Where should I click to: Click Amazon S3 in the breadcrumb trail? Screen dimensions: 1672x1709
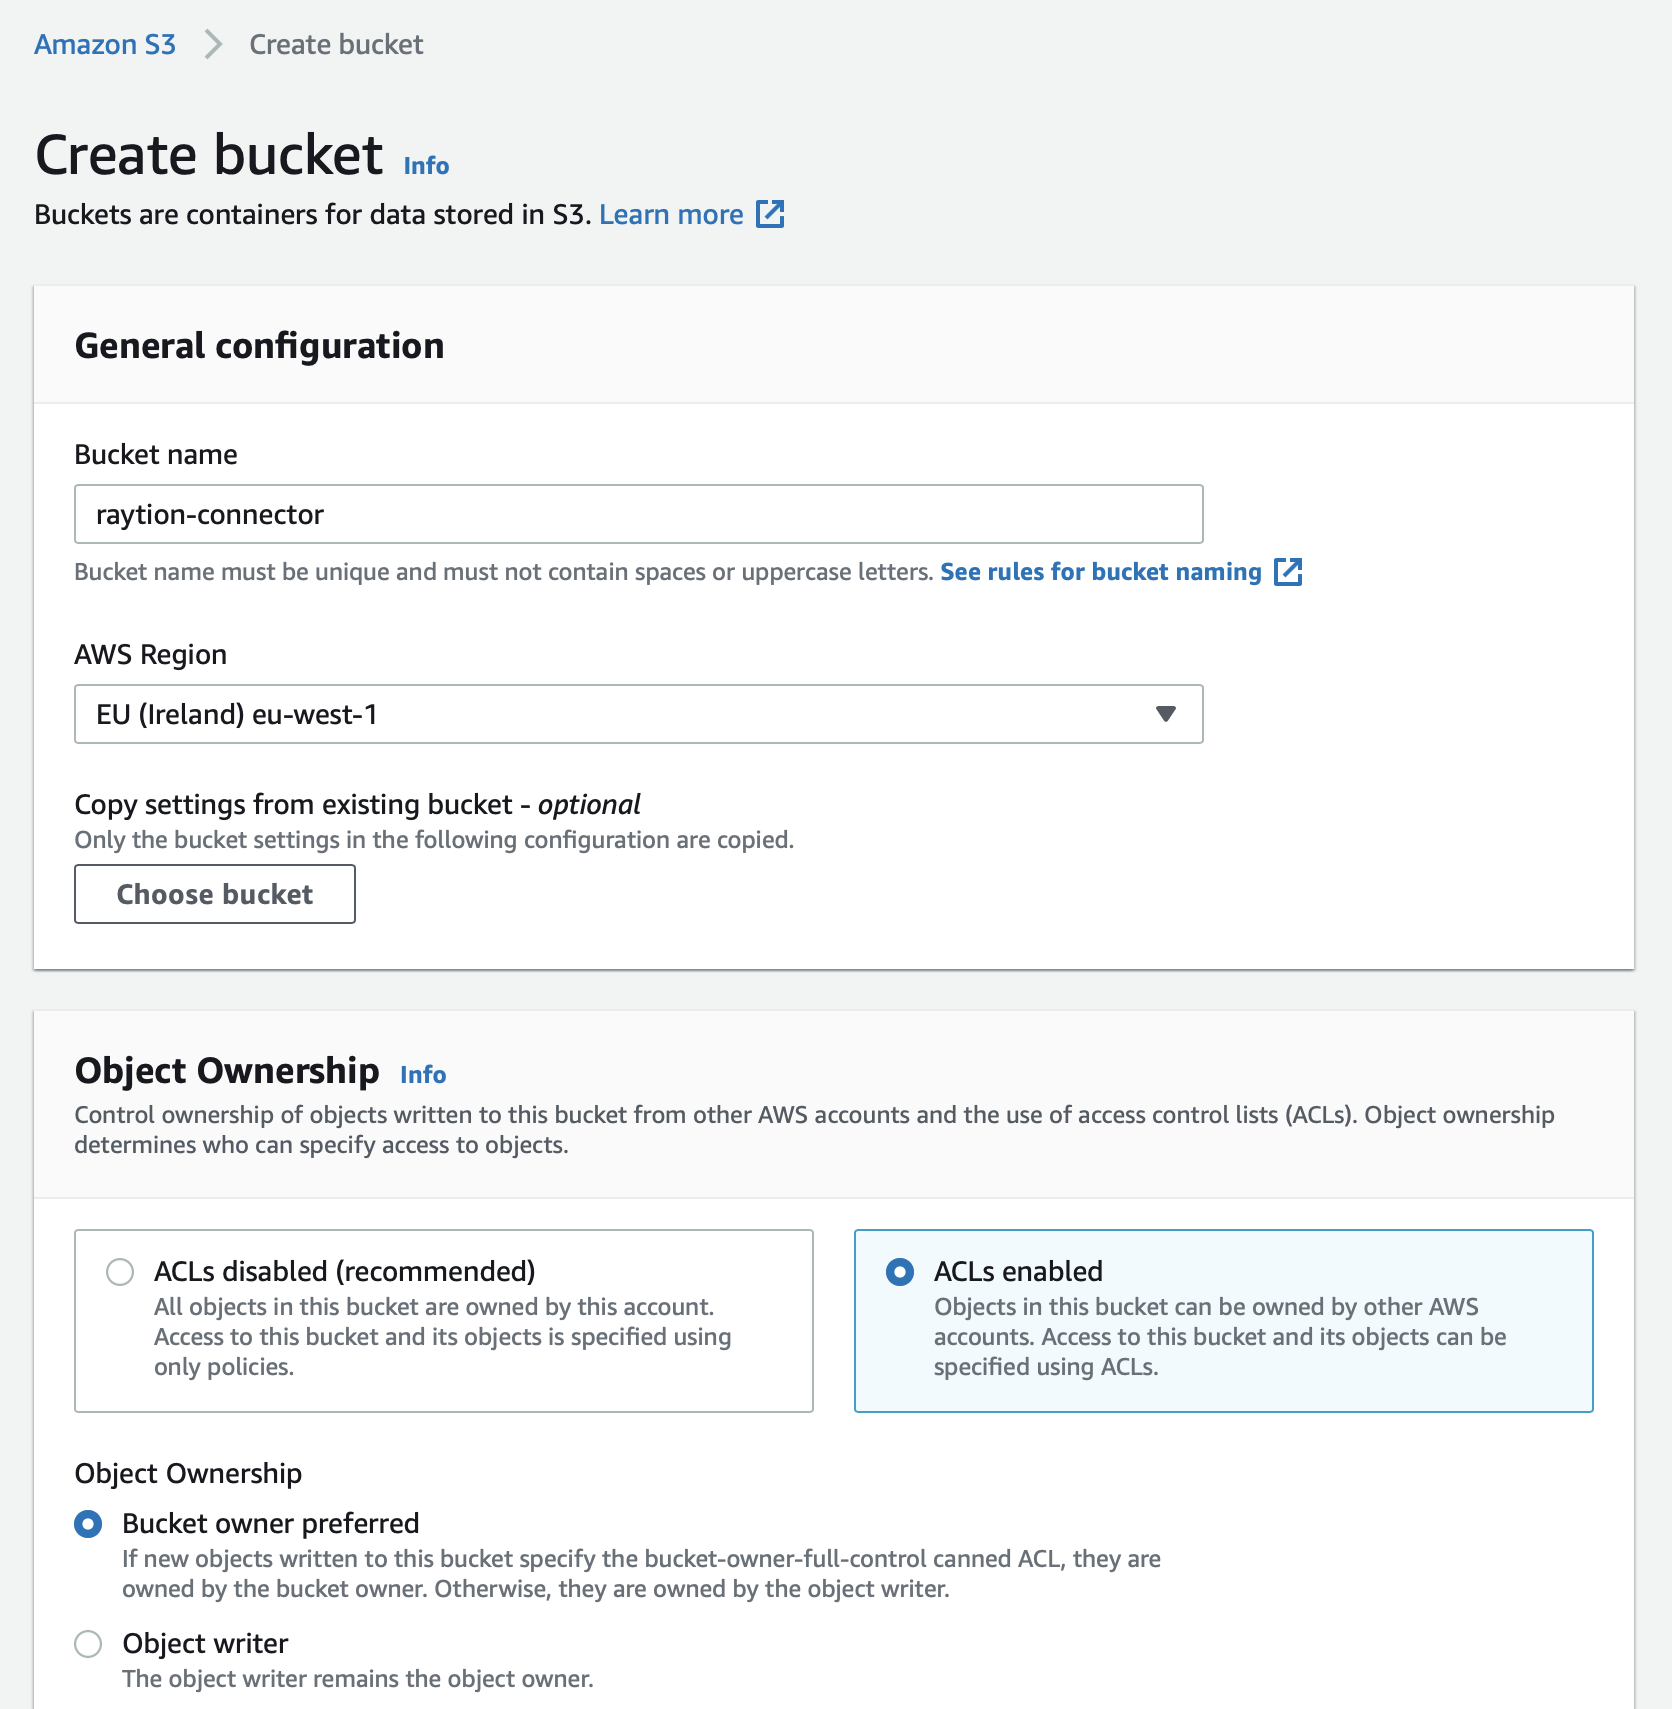click(104, 44)
